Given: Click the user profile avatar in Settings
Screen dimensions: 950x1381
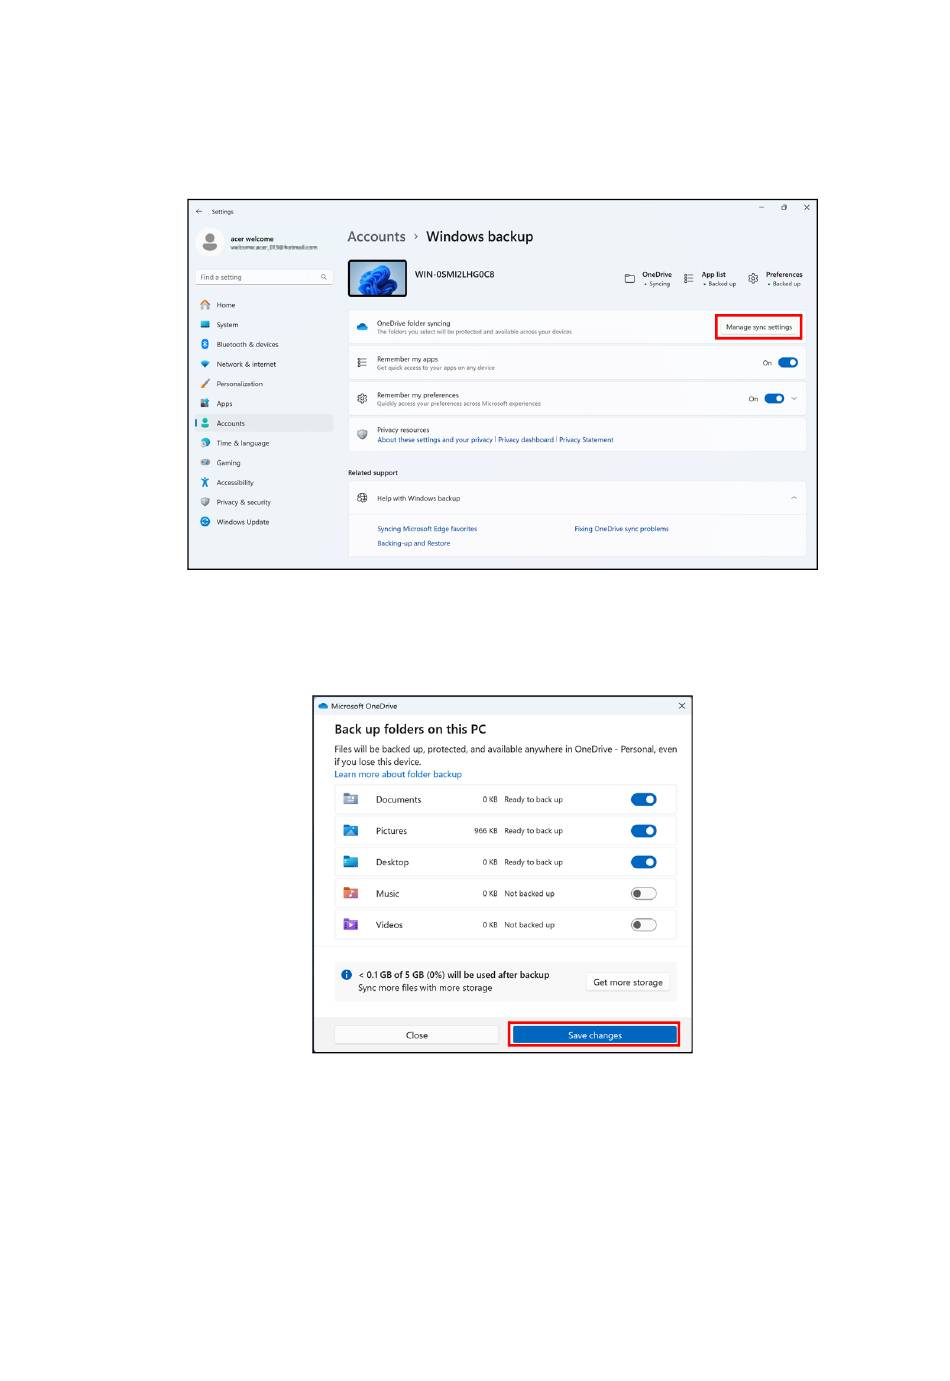Looking at the screenshot, I should 210,241.
